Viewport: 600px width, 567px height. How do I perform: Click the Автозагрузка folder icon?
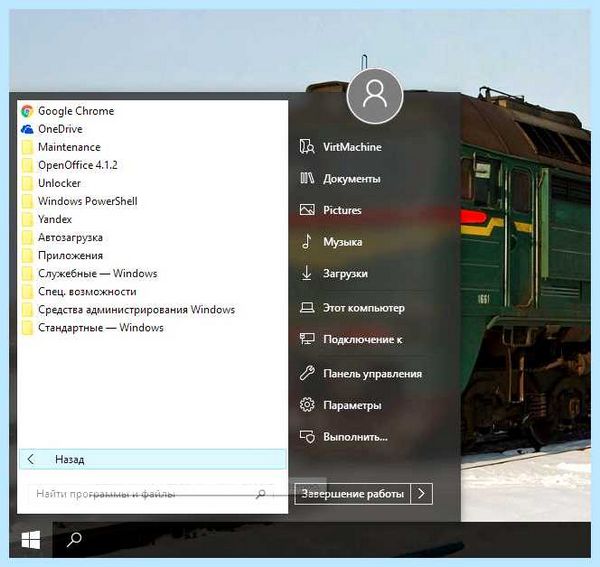[x=28, y=238]
